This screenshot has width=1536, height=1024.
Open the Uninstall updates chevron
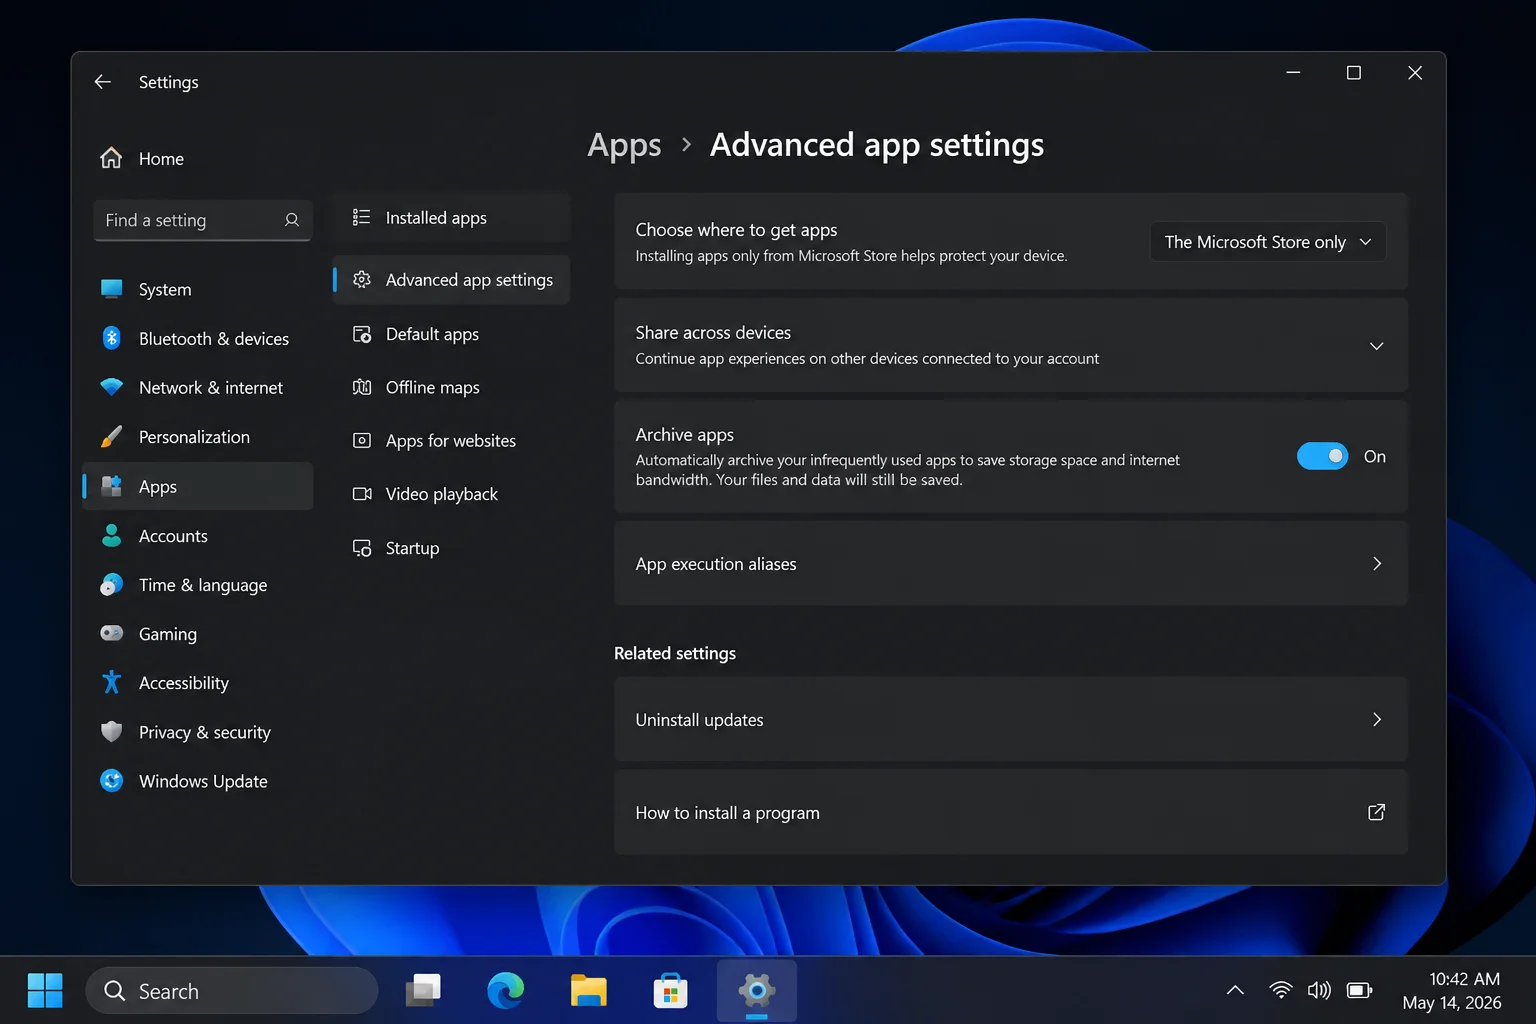pos(1377,719)
